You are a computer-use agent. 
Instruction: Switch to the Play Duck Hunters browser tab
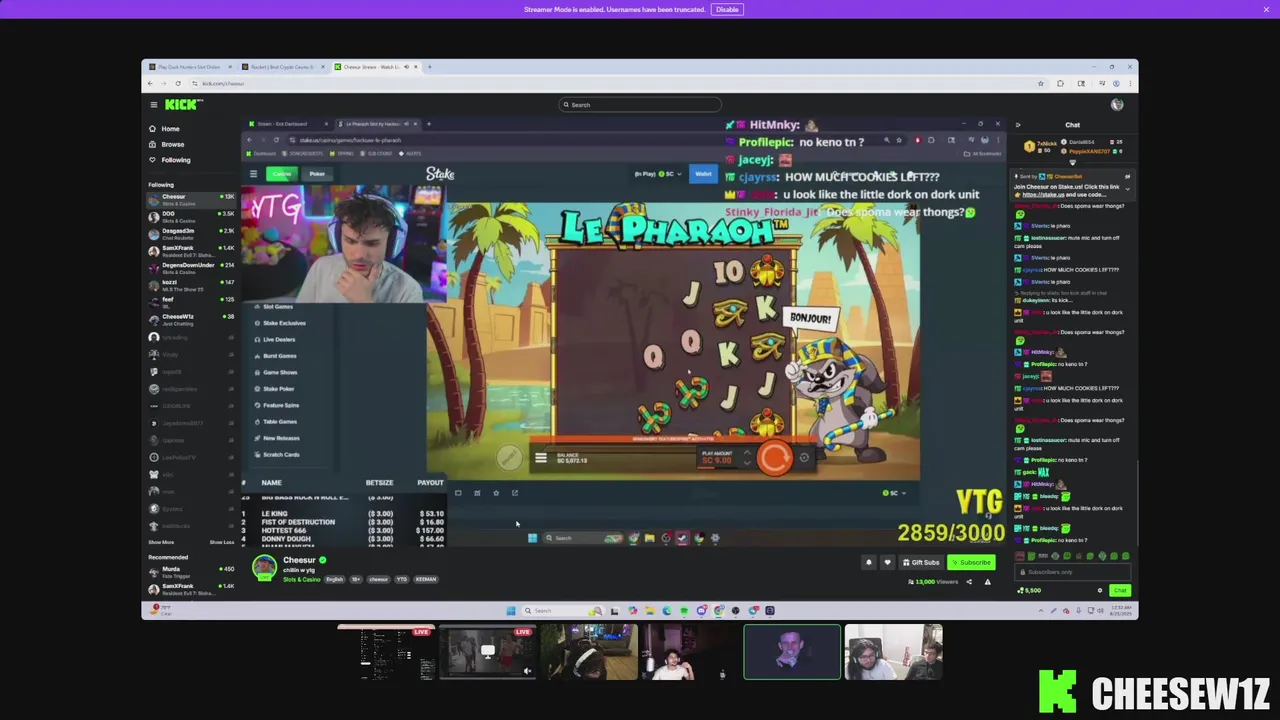[189, 67]
